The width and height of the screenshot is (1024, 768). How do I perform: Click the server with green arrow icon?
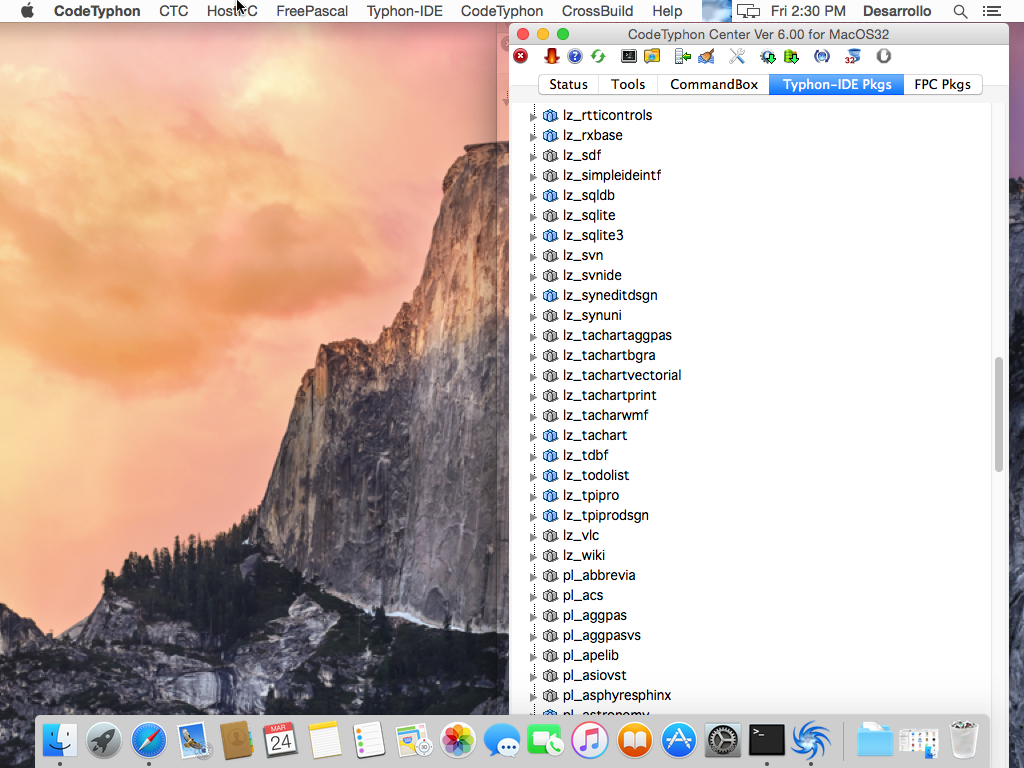coord(683,57)
